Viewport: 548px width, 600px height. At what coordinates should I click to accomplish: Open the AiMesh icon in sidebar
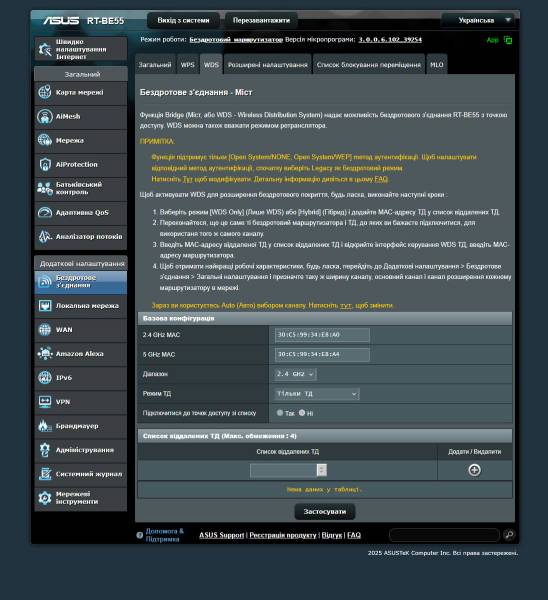[x=45, y=116]
